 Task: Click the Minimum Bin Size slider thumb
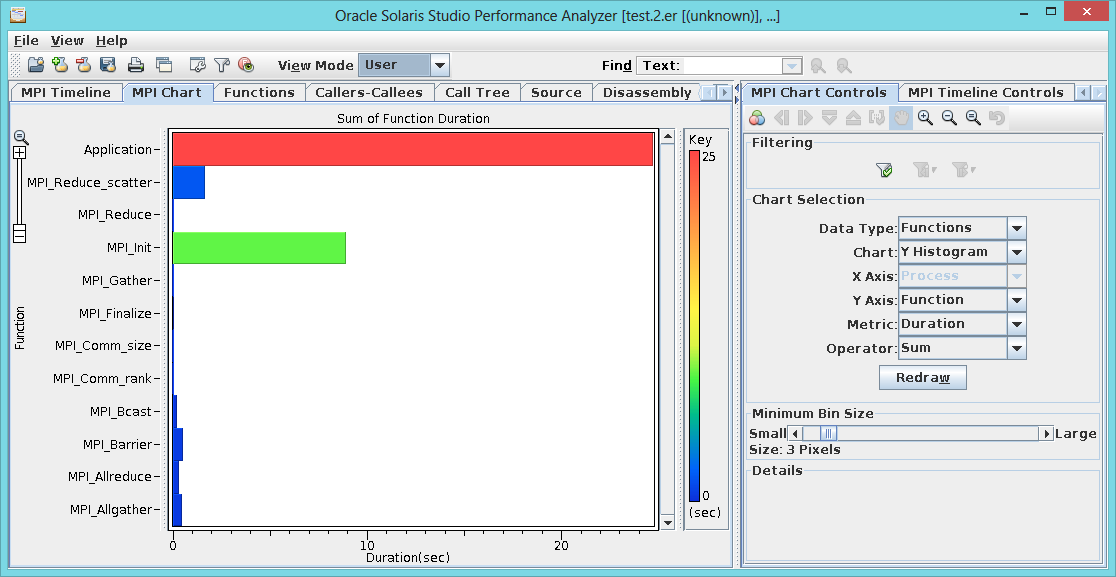tap(828, 433)
